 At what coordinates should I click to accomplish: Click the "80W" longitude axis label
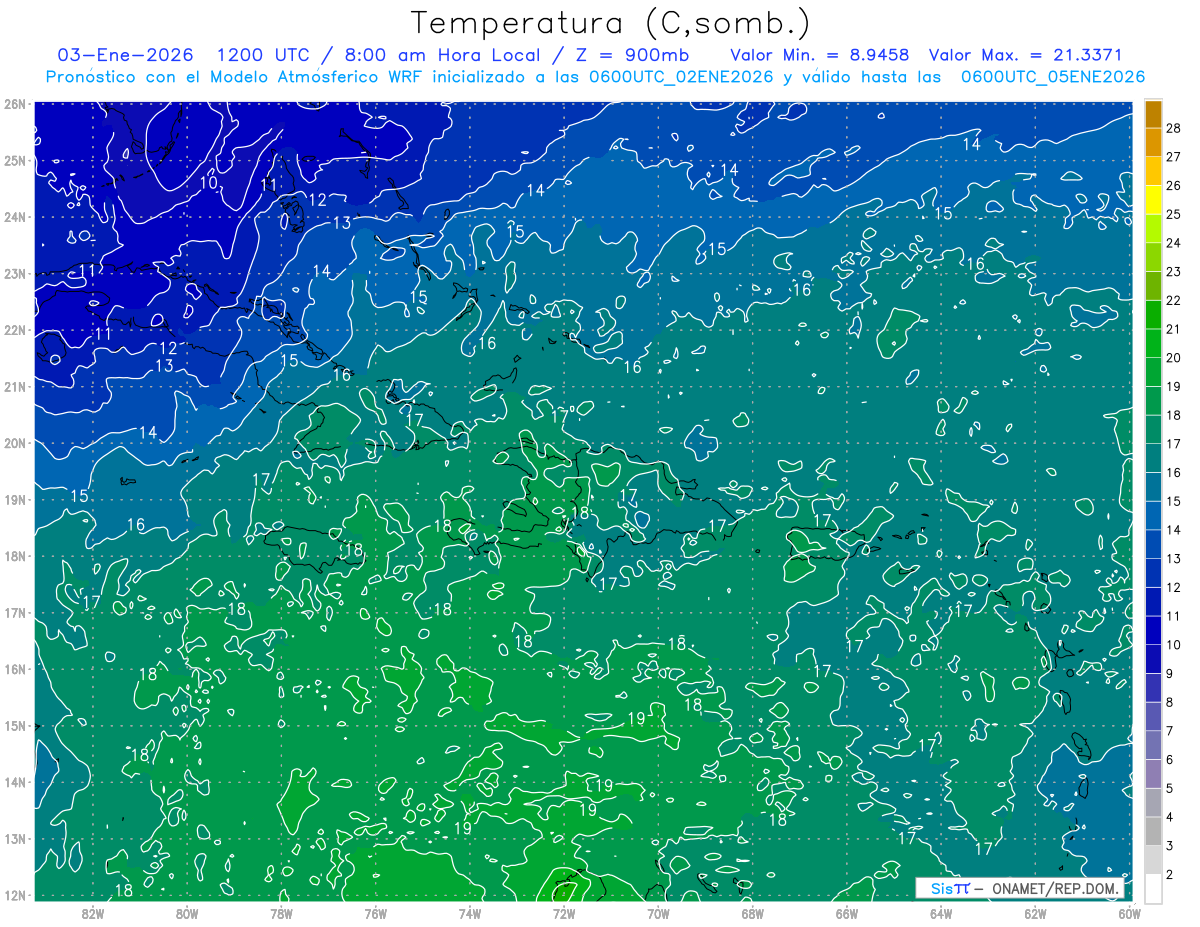pos(187,913)
